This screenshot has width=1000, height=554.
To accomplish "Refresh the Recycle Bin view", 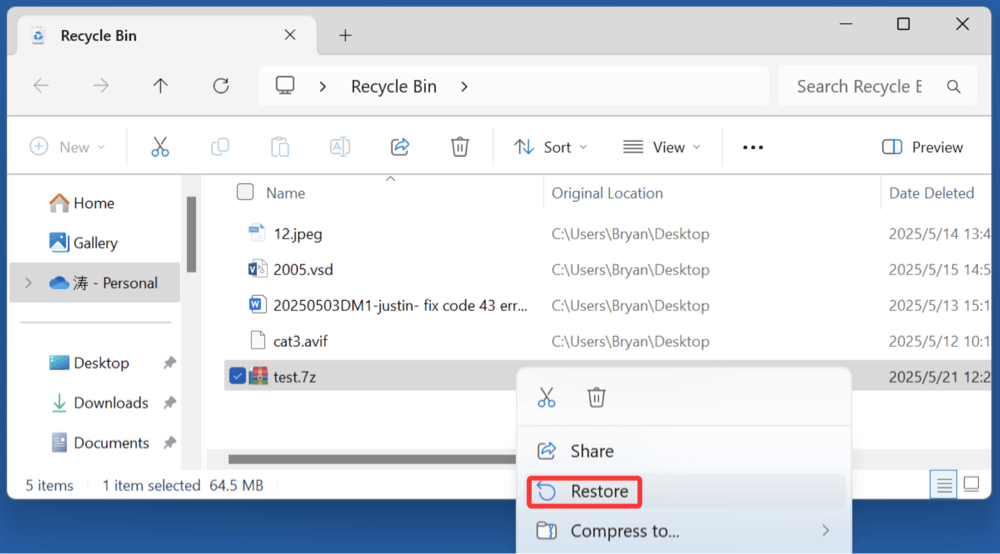I will (221, 85).
